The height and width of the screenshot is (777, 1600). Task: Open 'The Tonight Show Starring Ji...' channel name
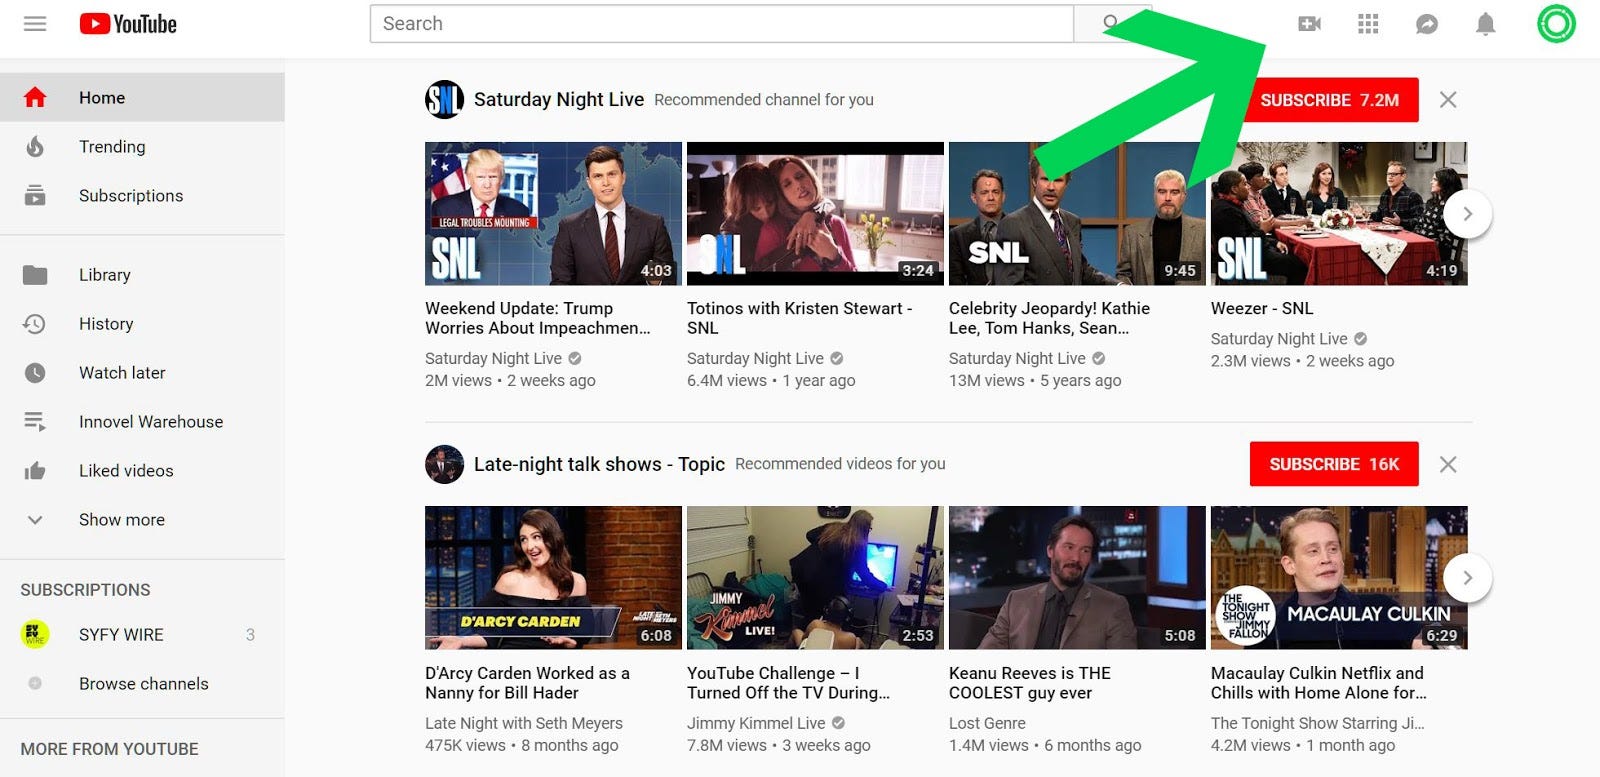(1318, 723)
